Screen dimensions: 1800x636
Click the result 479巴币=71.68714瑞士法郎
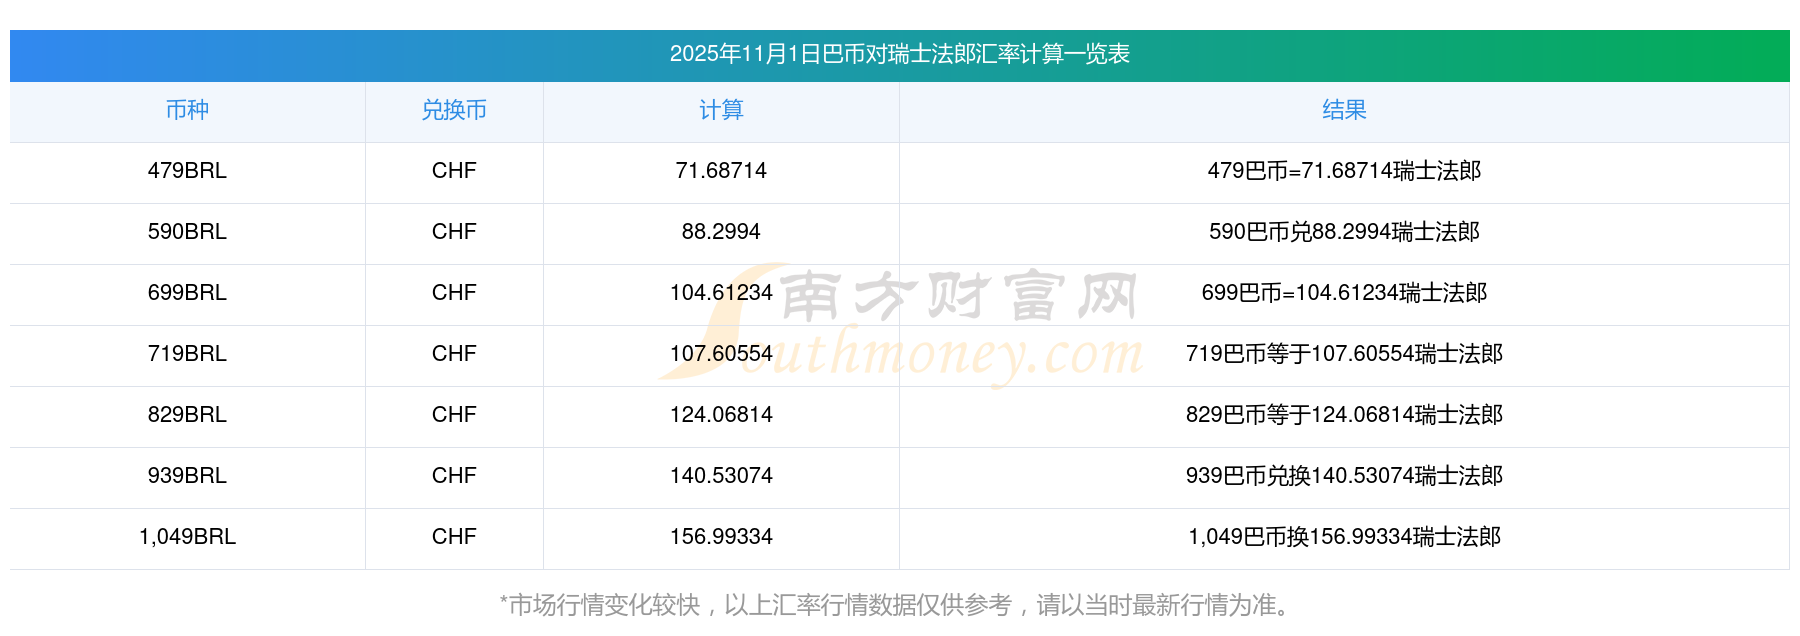pos(1344,171)
